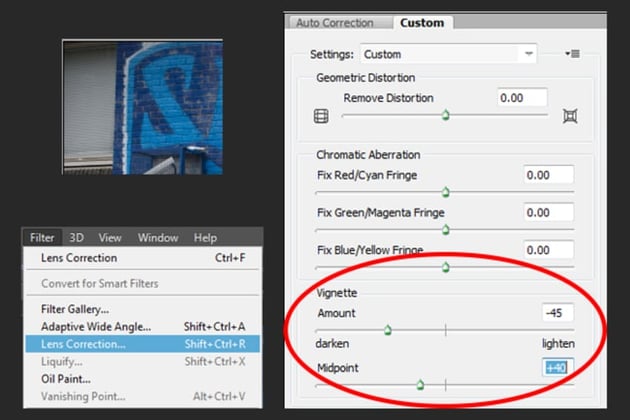The height and width of the screenshot is (420, 630).
Task: Click the 'lighten' label
Action: (x=558, y=344)
